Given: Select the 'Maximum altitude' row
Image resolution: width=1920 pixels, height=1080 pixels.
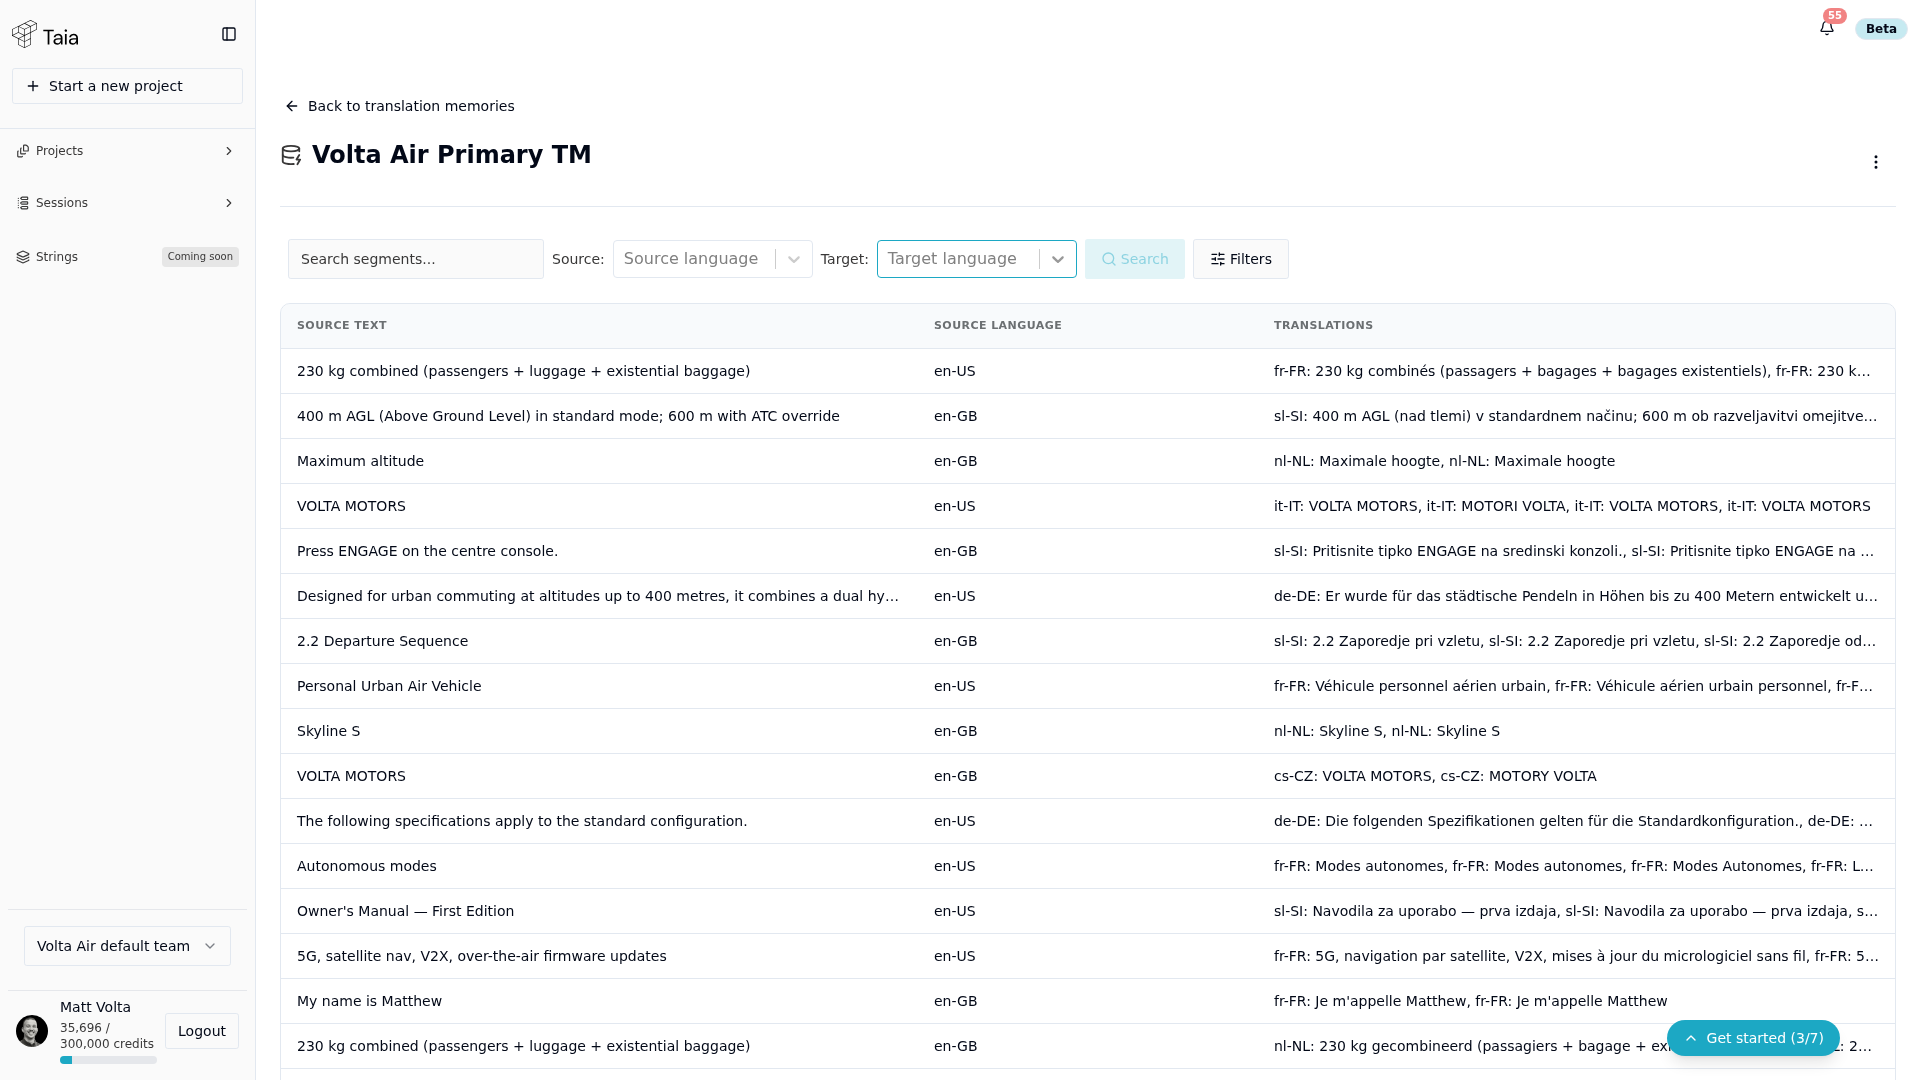Looking at the screenshot, I should click(x=1088, y=461).
